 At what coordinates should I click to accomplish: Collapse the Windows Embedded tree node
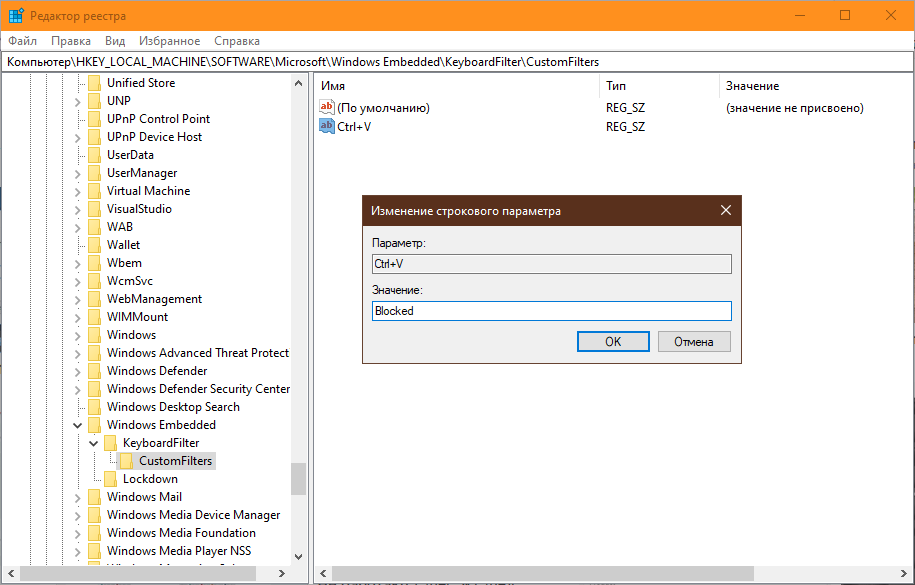78,425
